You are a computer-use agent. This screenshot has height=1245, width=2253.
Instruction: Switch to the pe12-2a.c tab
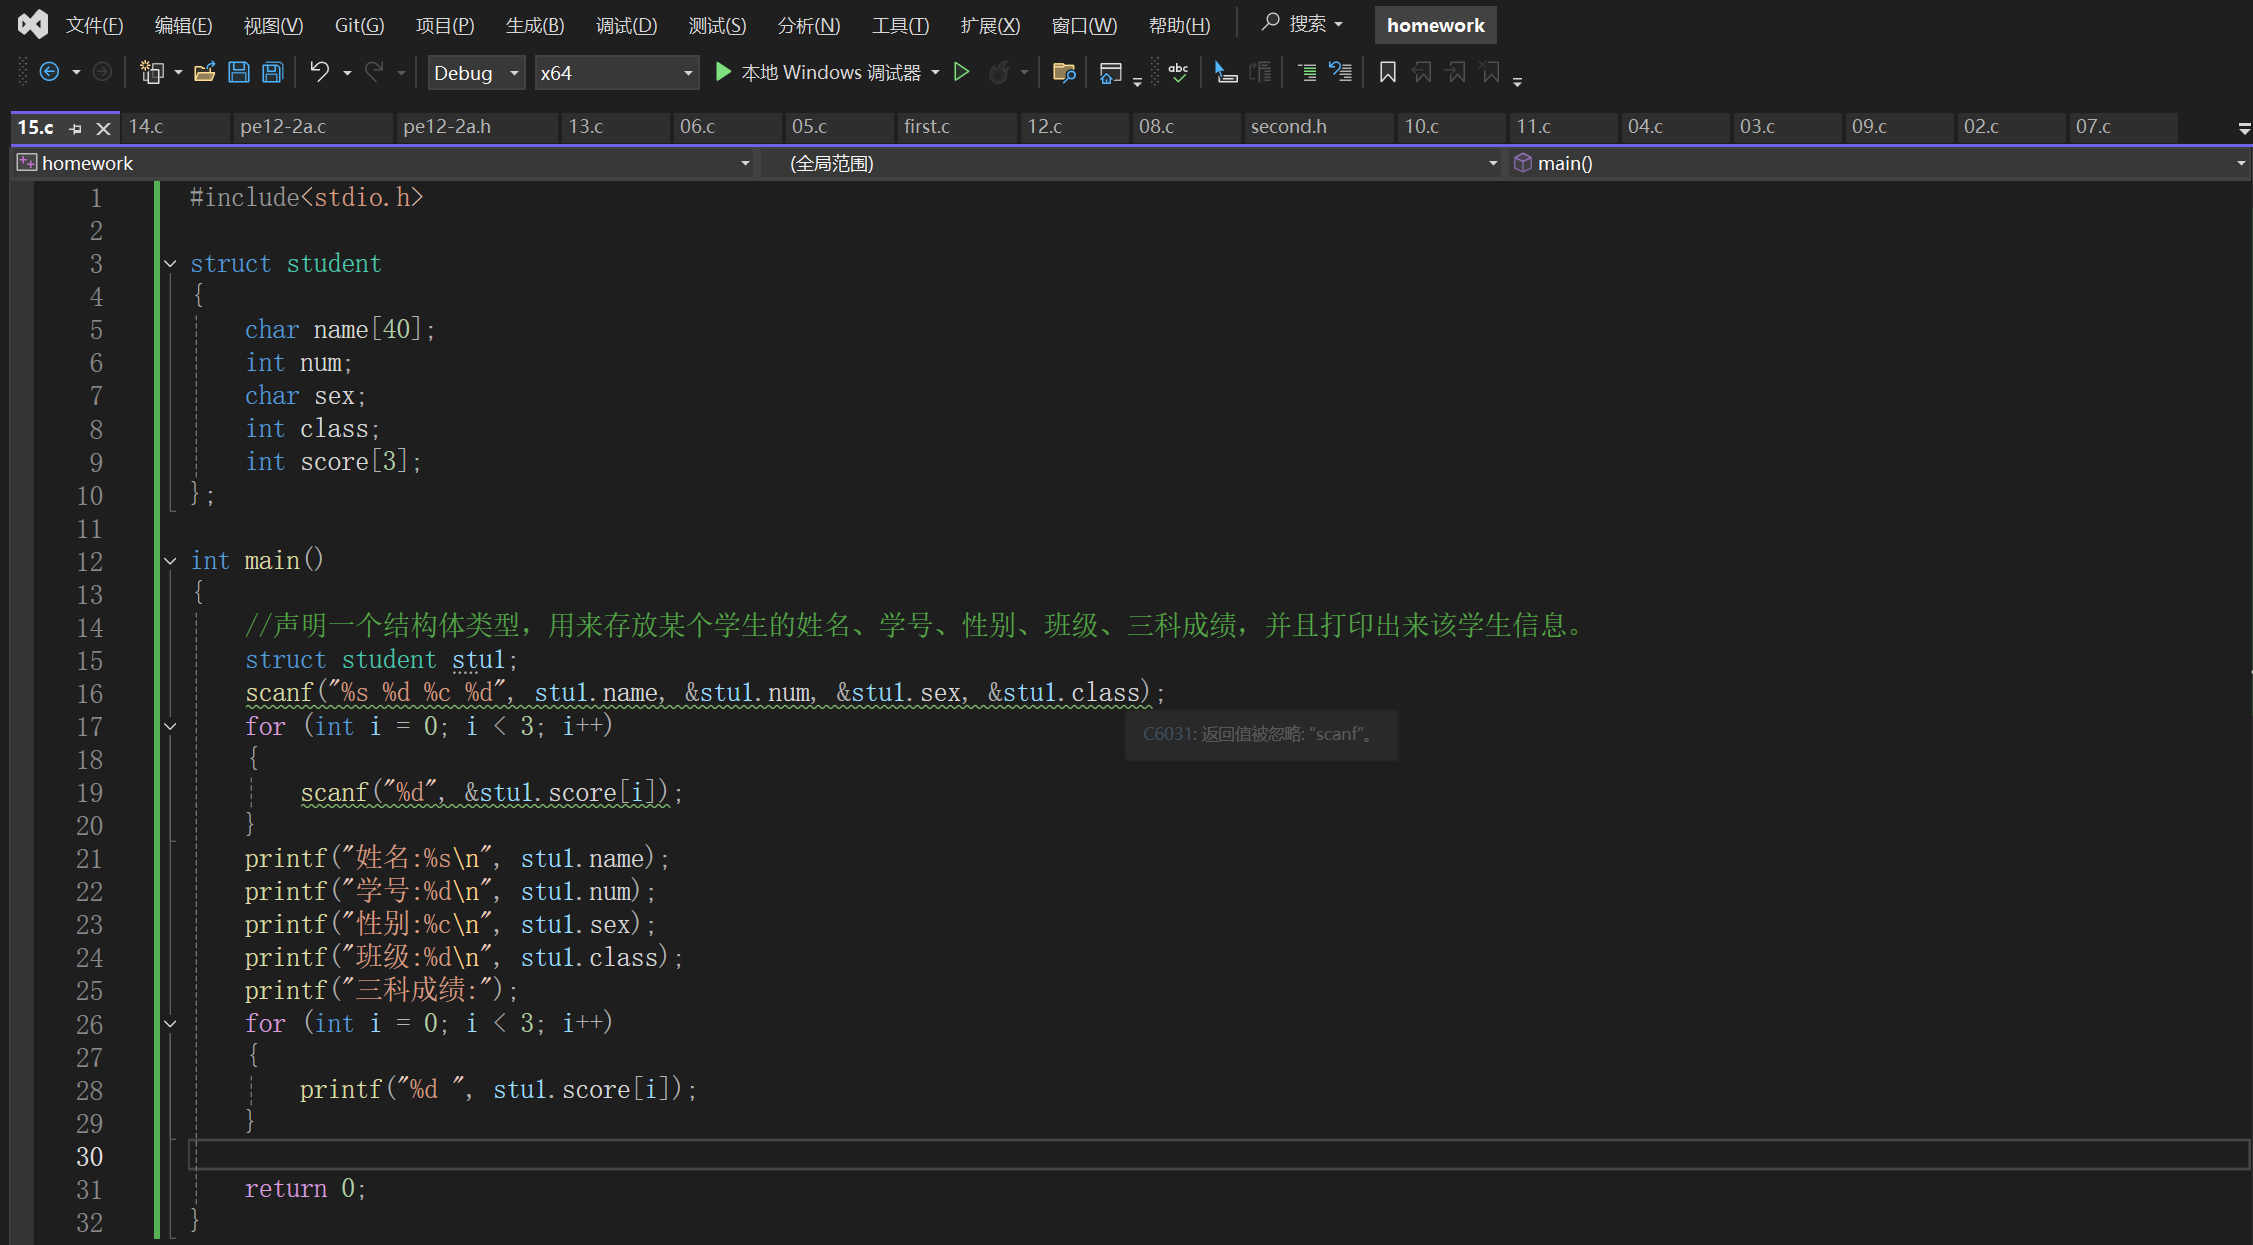coord(283,127)
